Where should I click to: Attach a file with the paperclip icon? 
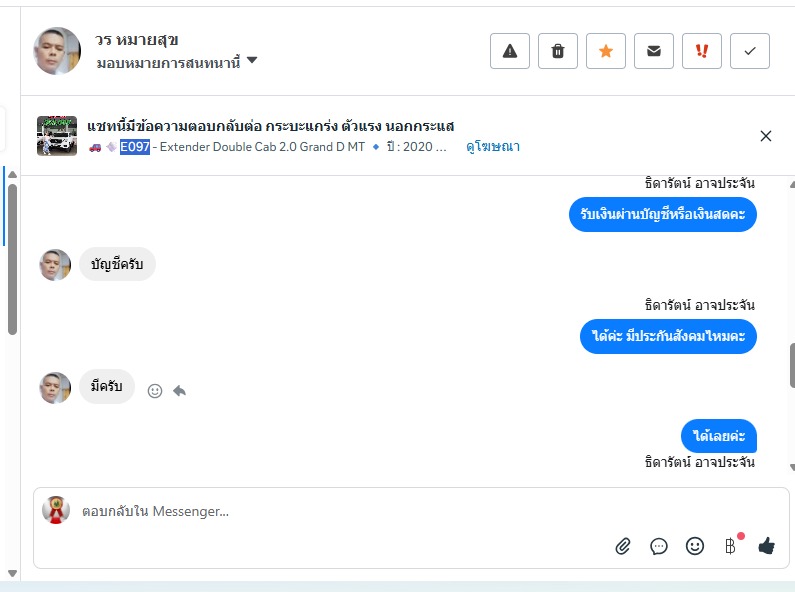(623, 546)
